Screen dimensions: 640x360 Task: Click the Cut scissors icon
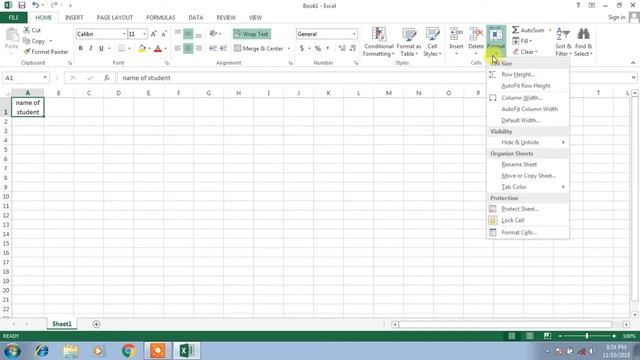27,30
